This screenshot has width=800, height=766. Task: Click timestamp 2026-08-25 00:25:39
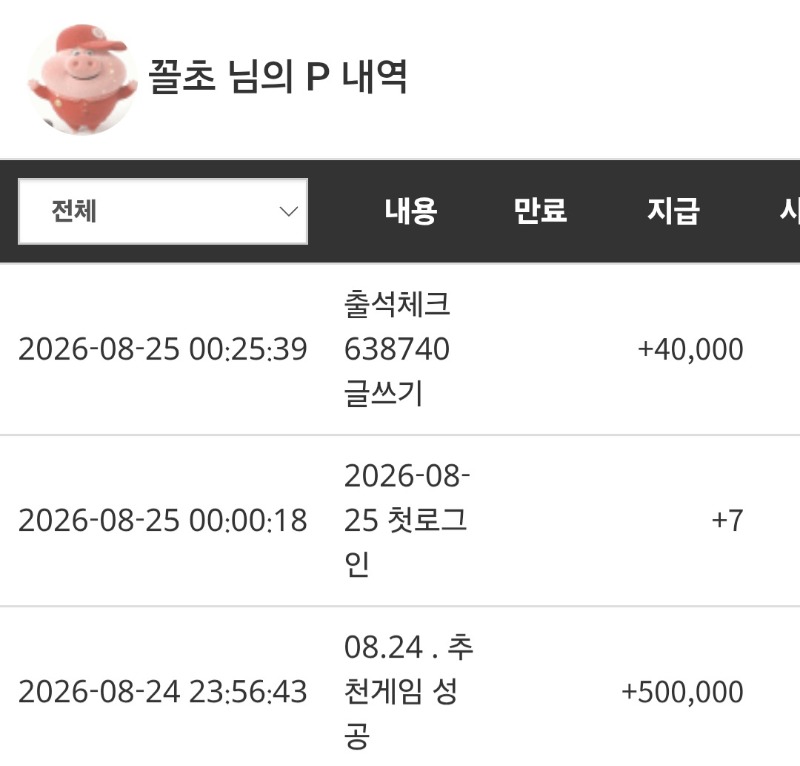(x=163, y=350)
